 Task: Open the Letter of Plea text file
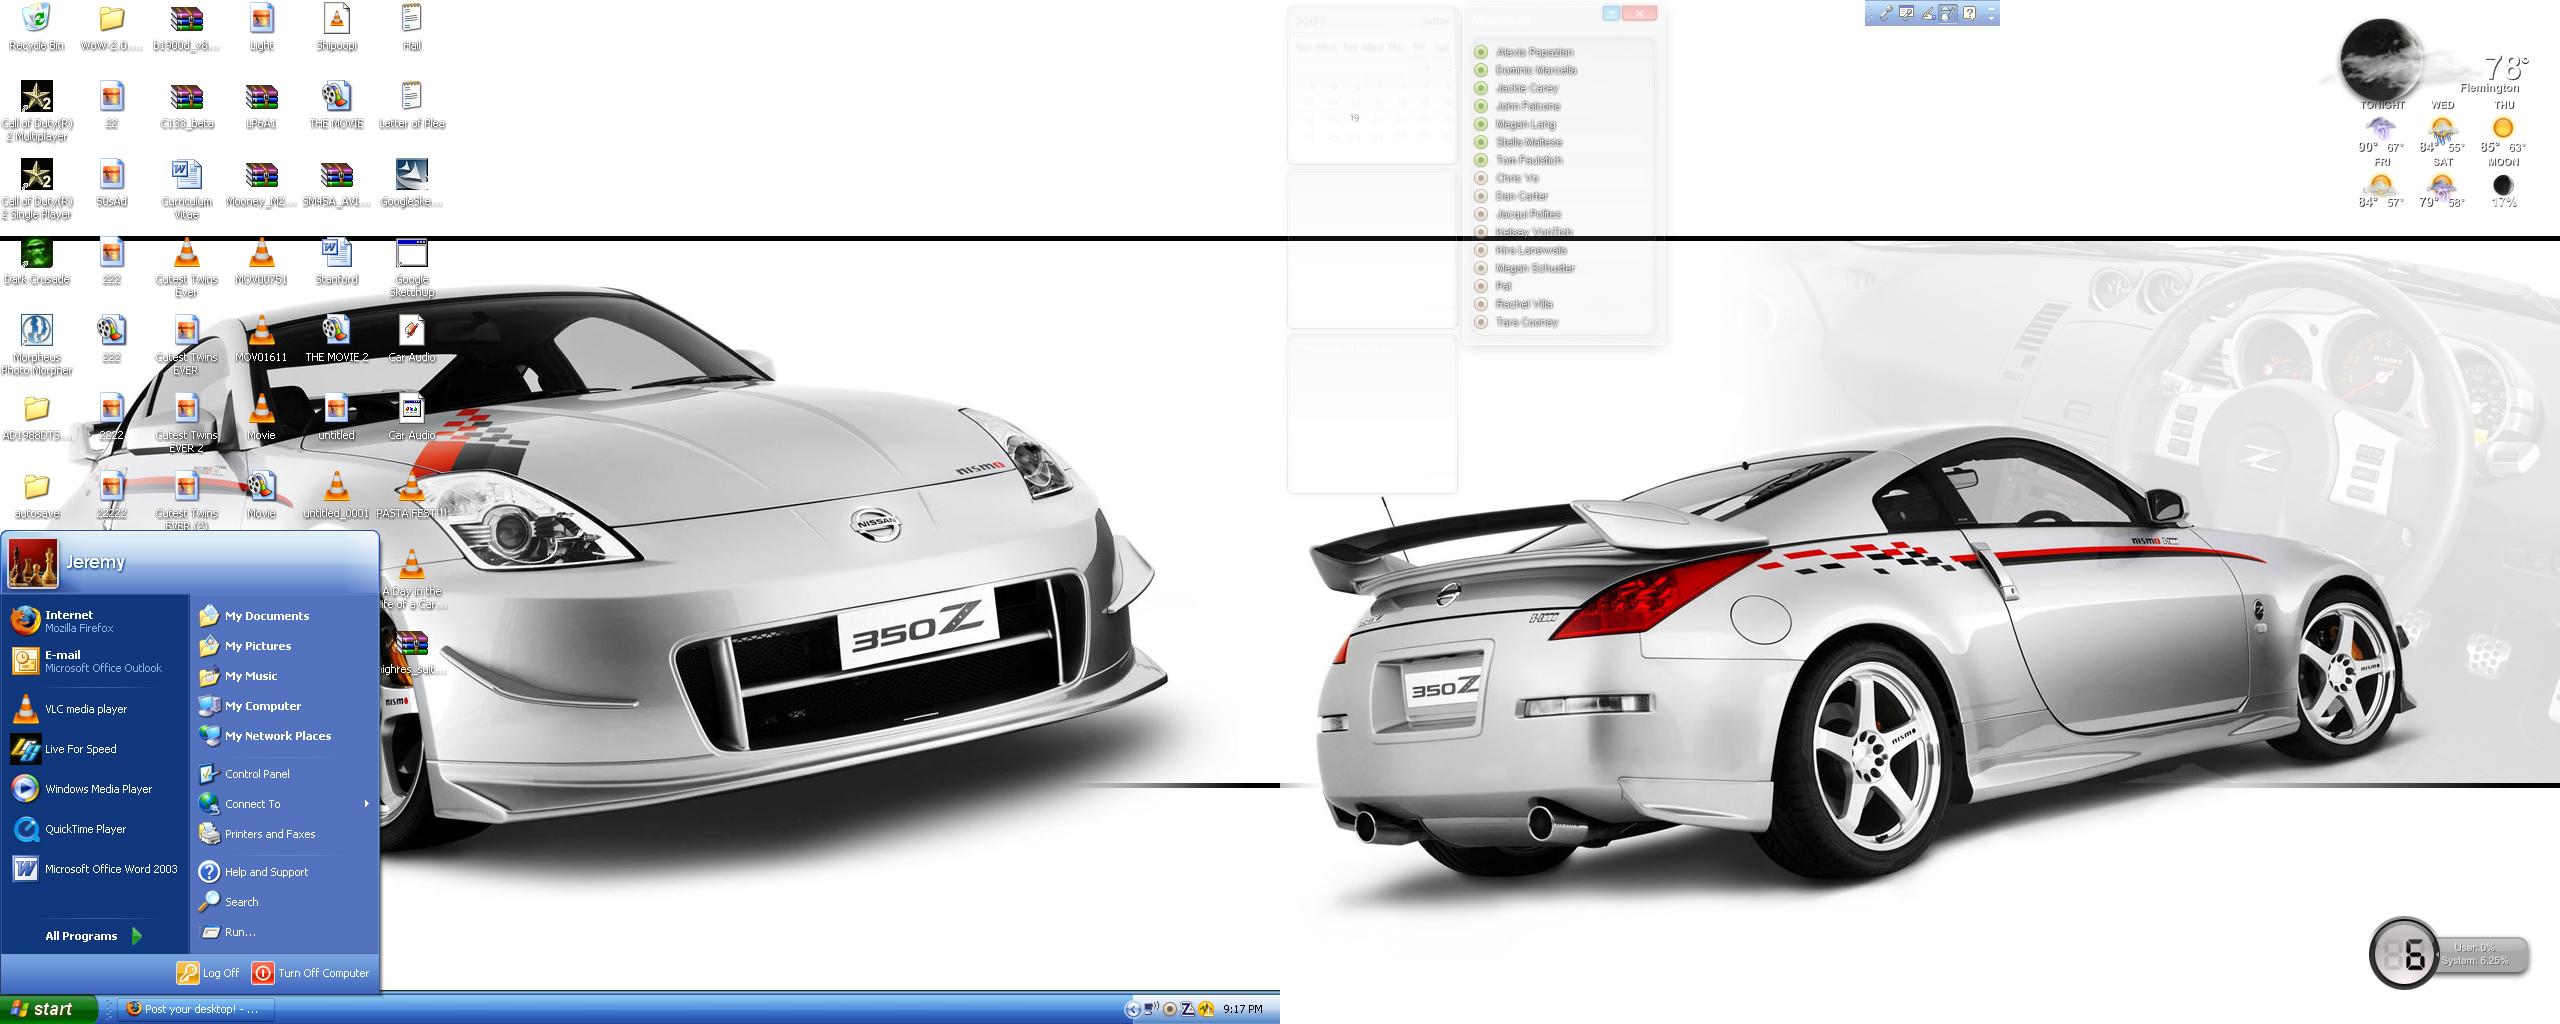click(x=412, y=106)
